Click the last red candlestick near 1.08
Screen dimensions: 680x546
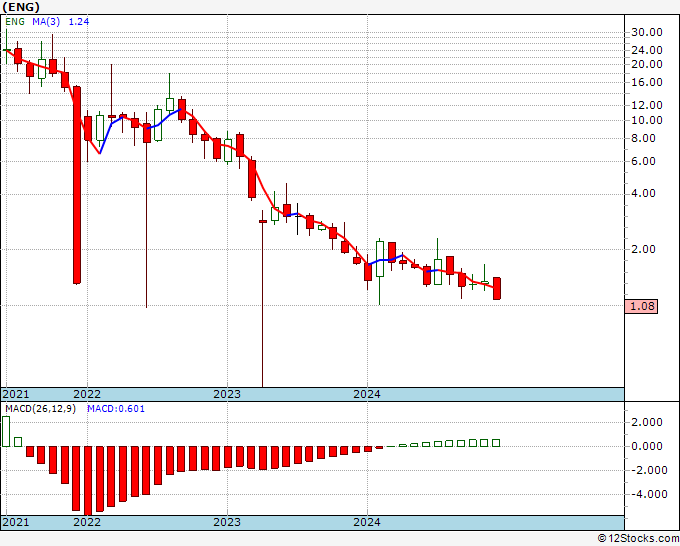click(x=497, y=288)
